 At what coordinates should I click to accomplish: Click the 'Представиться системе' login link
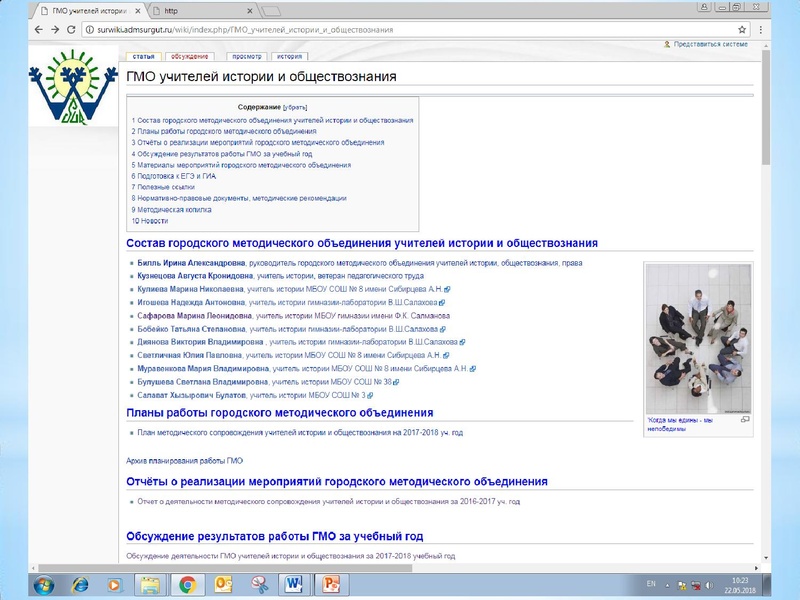pyautogui.click(x=710, y=45)
